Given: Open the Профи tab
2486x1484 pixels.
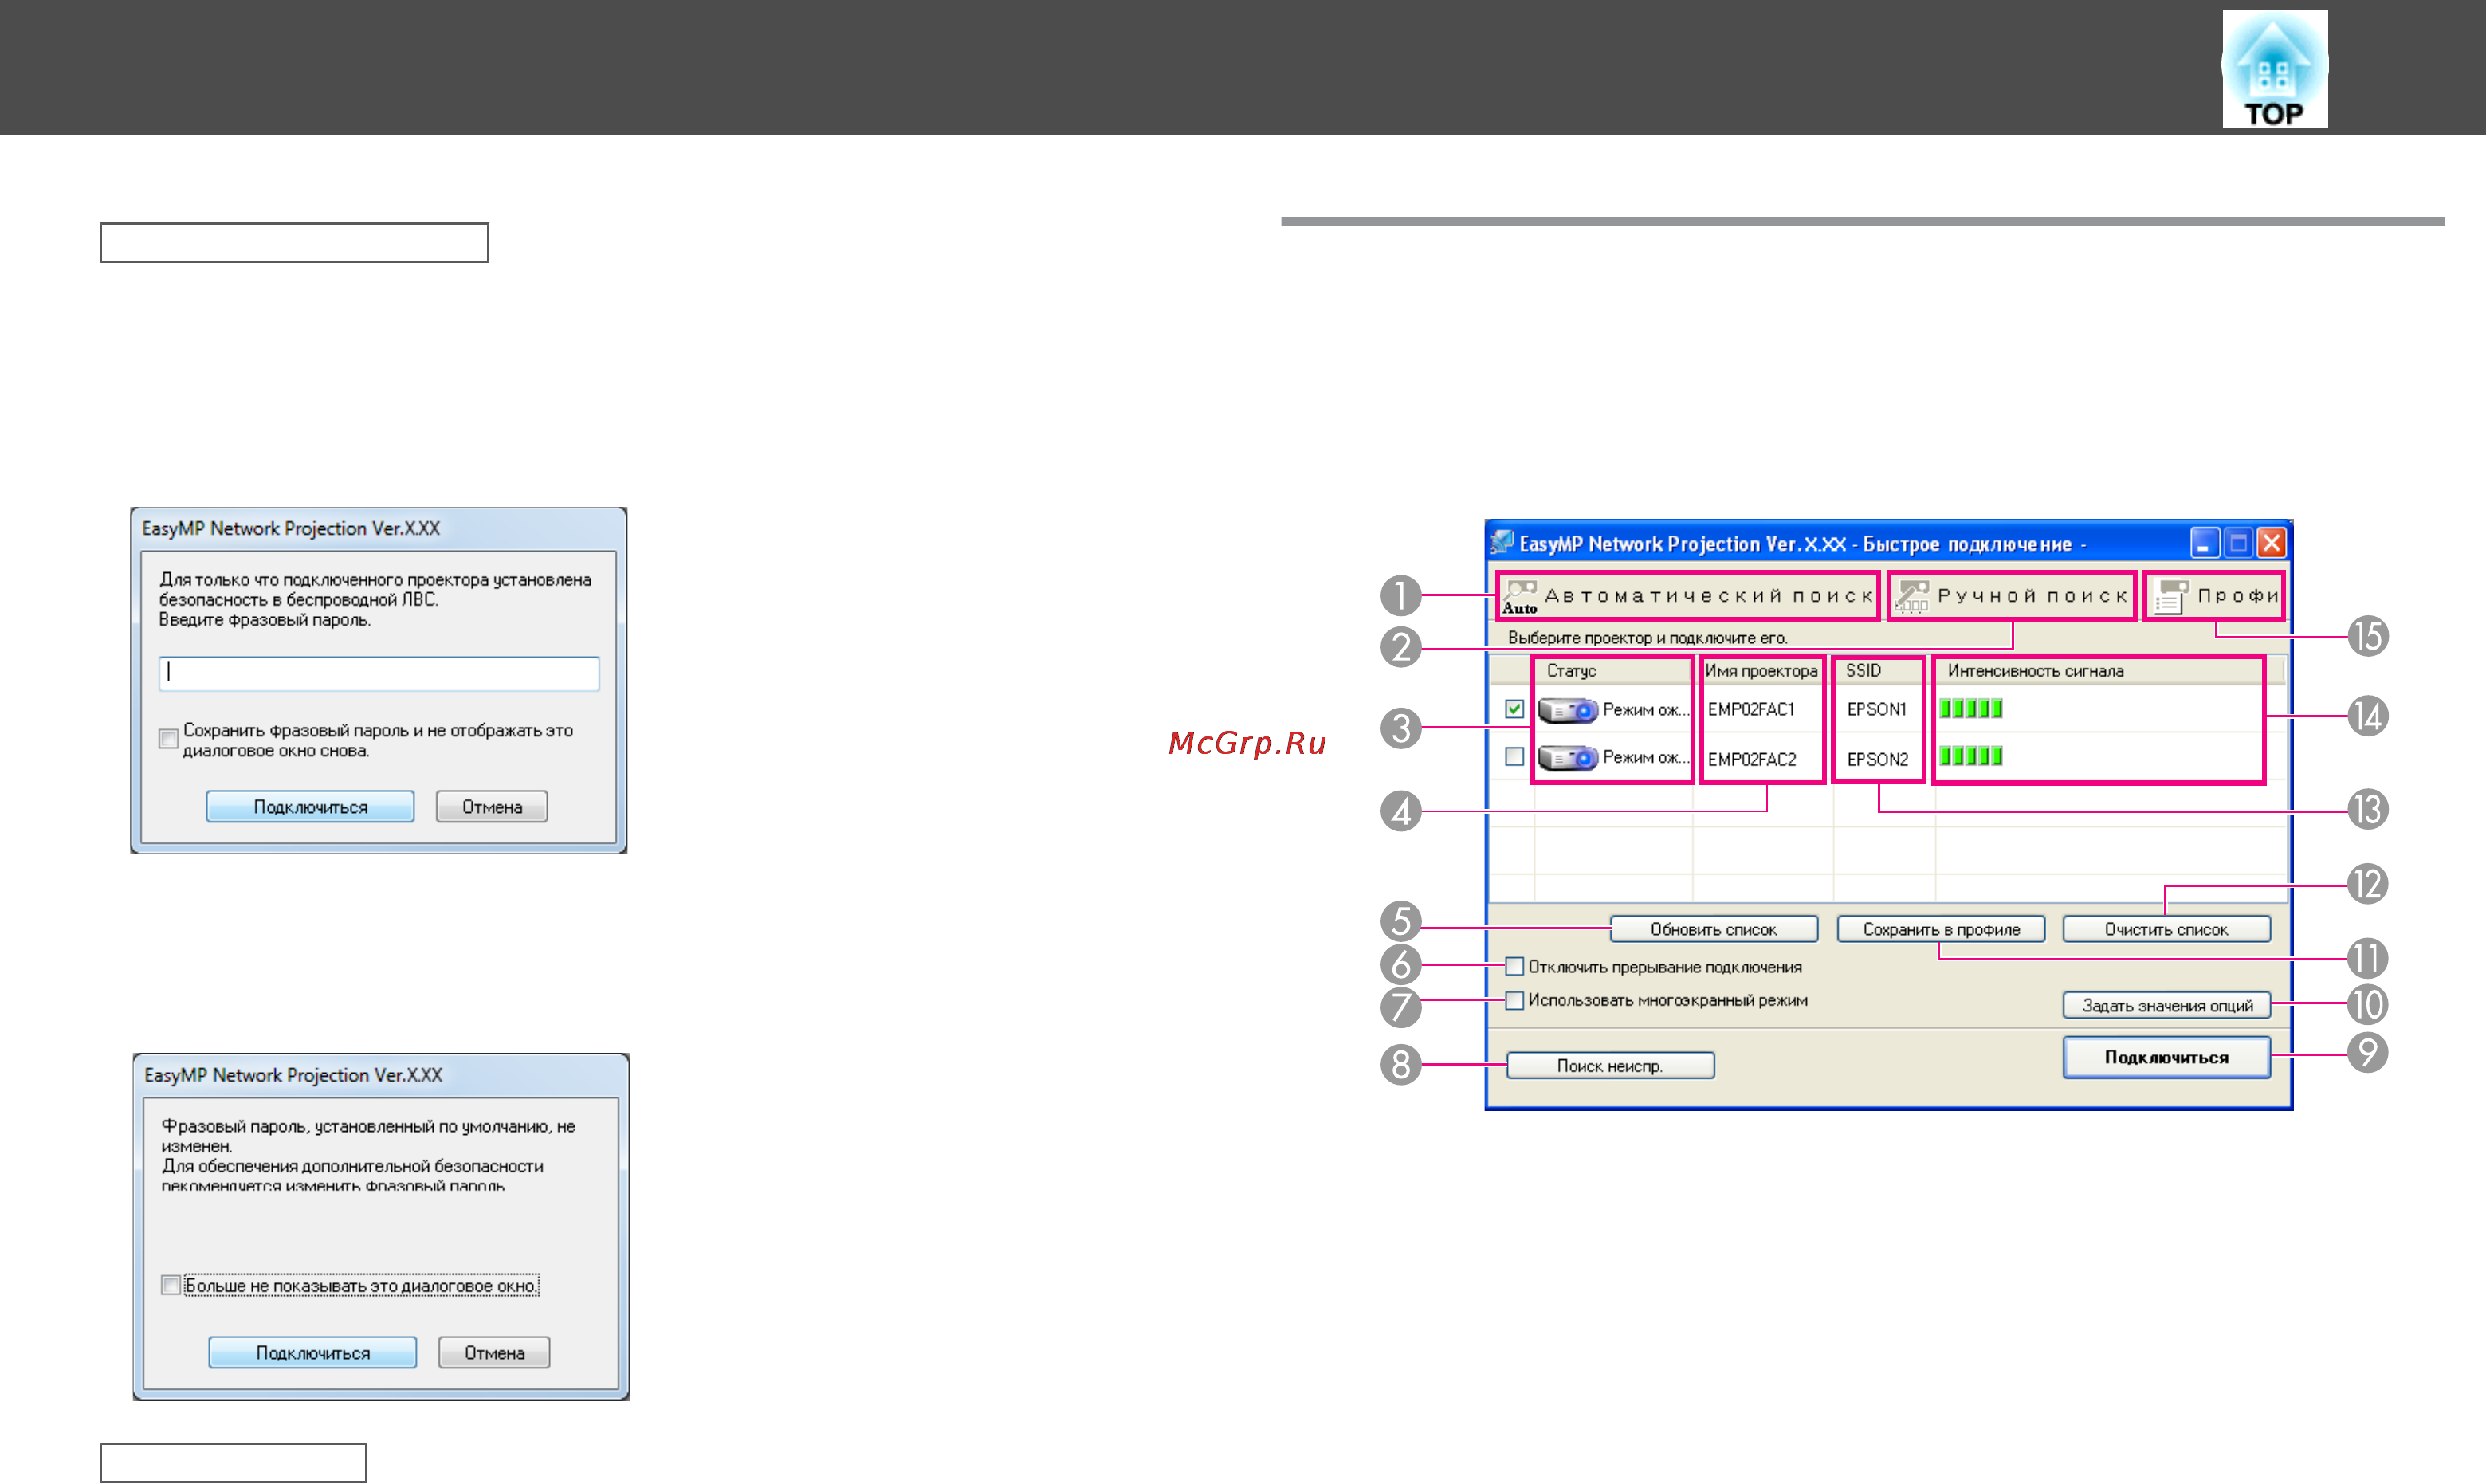Looking at the screenshot, I should click(2214, 596).
